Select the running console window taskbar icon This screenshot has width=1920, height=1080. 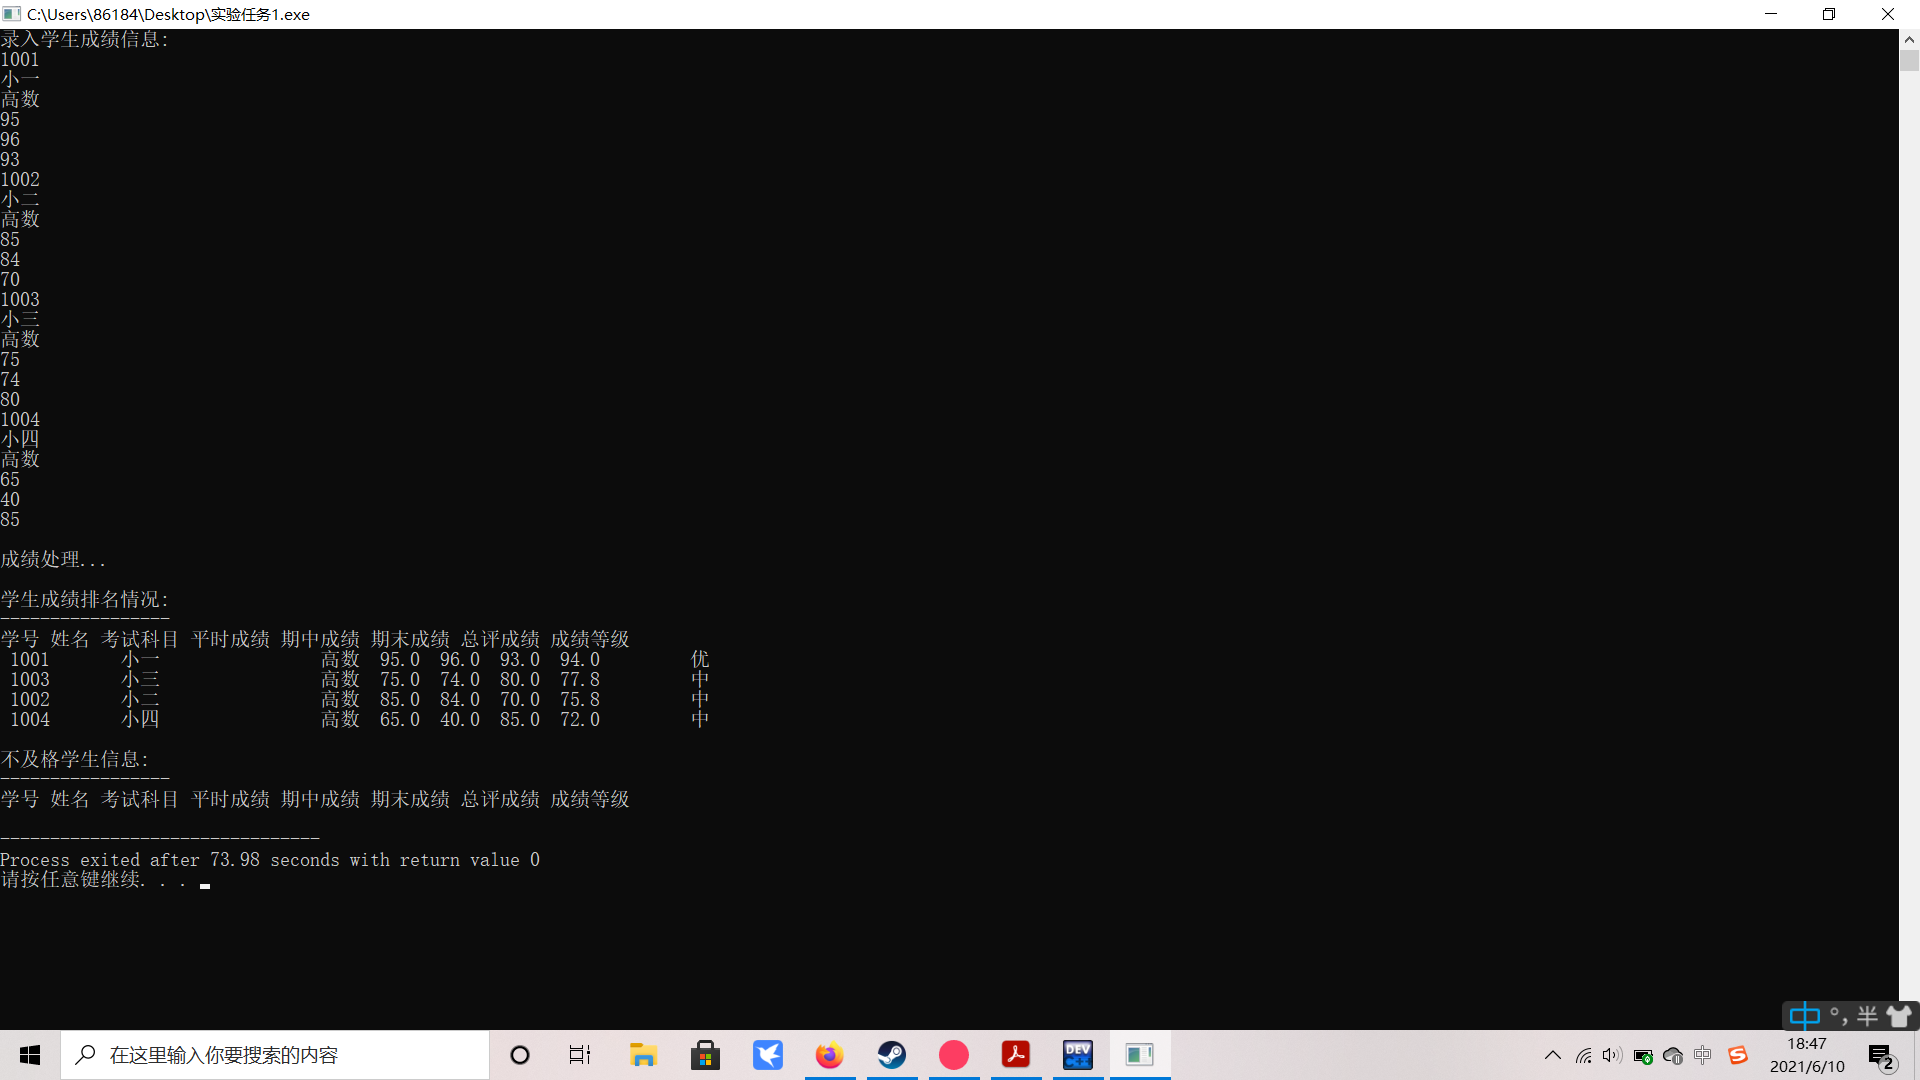[x=1140, y=1055]
